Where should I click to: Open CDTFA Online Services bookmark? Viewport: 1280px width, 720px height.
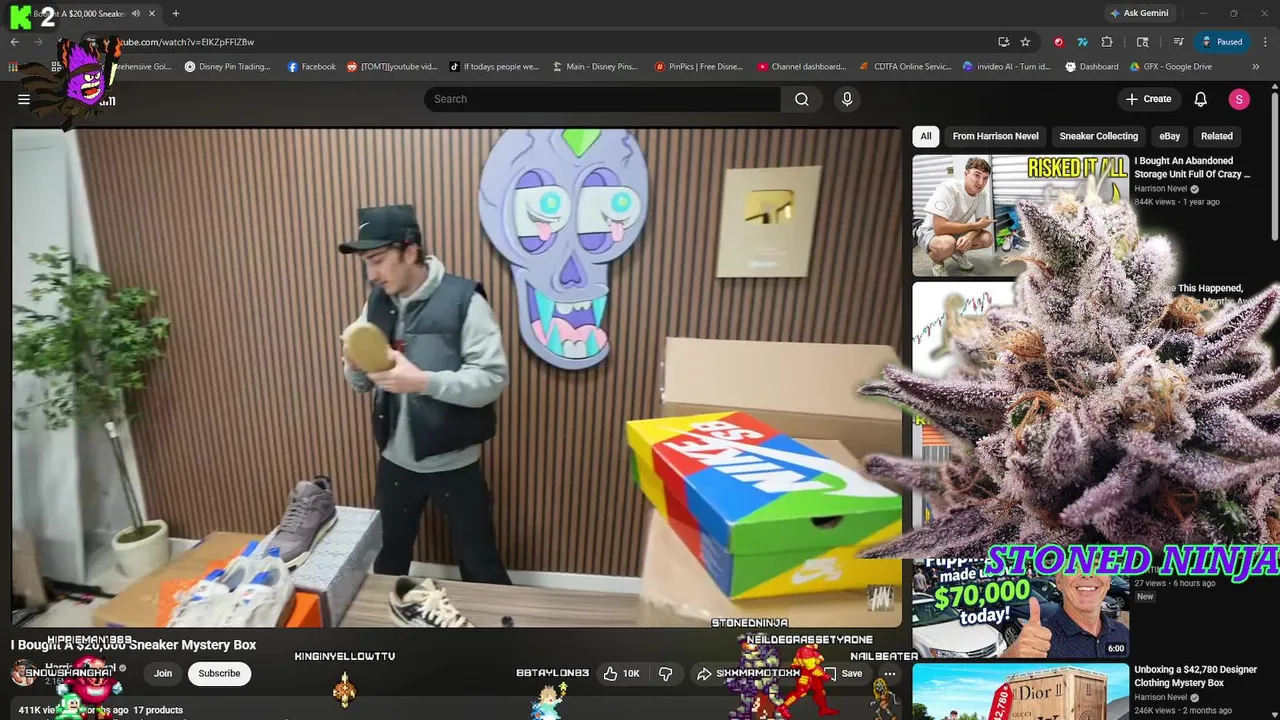coord(906,67)
